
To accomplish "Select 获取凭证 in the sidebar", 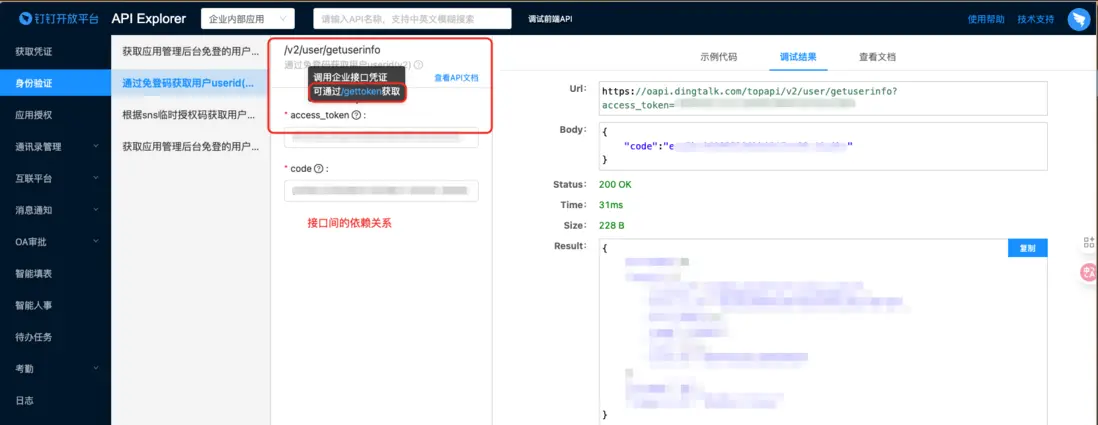I will point(55,52).
